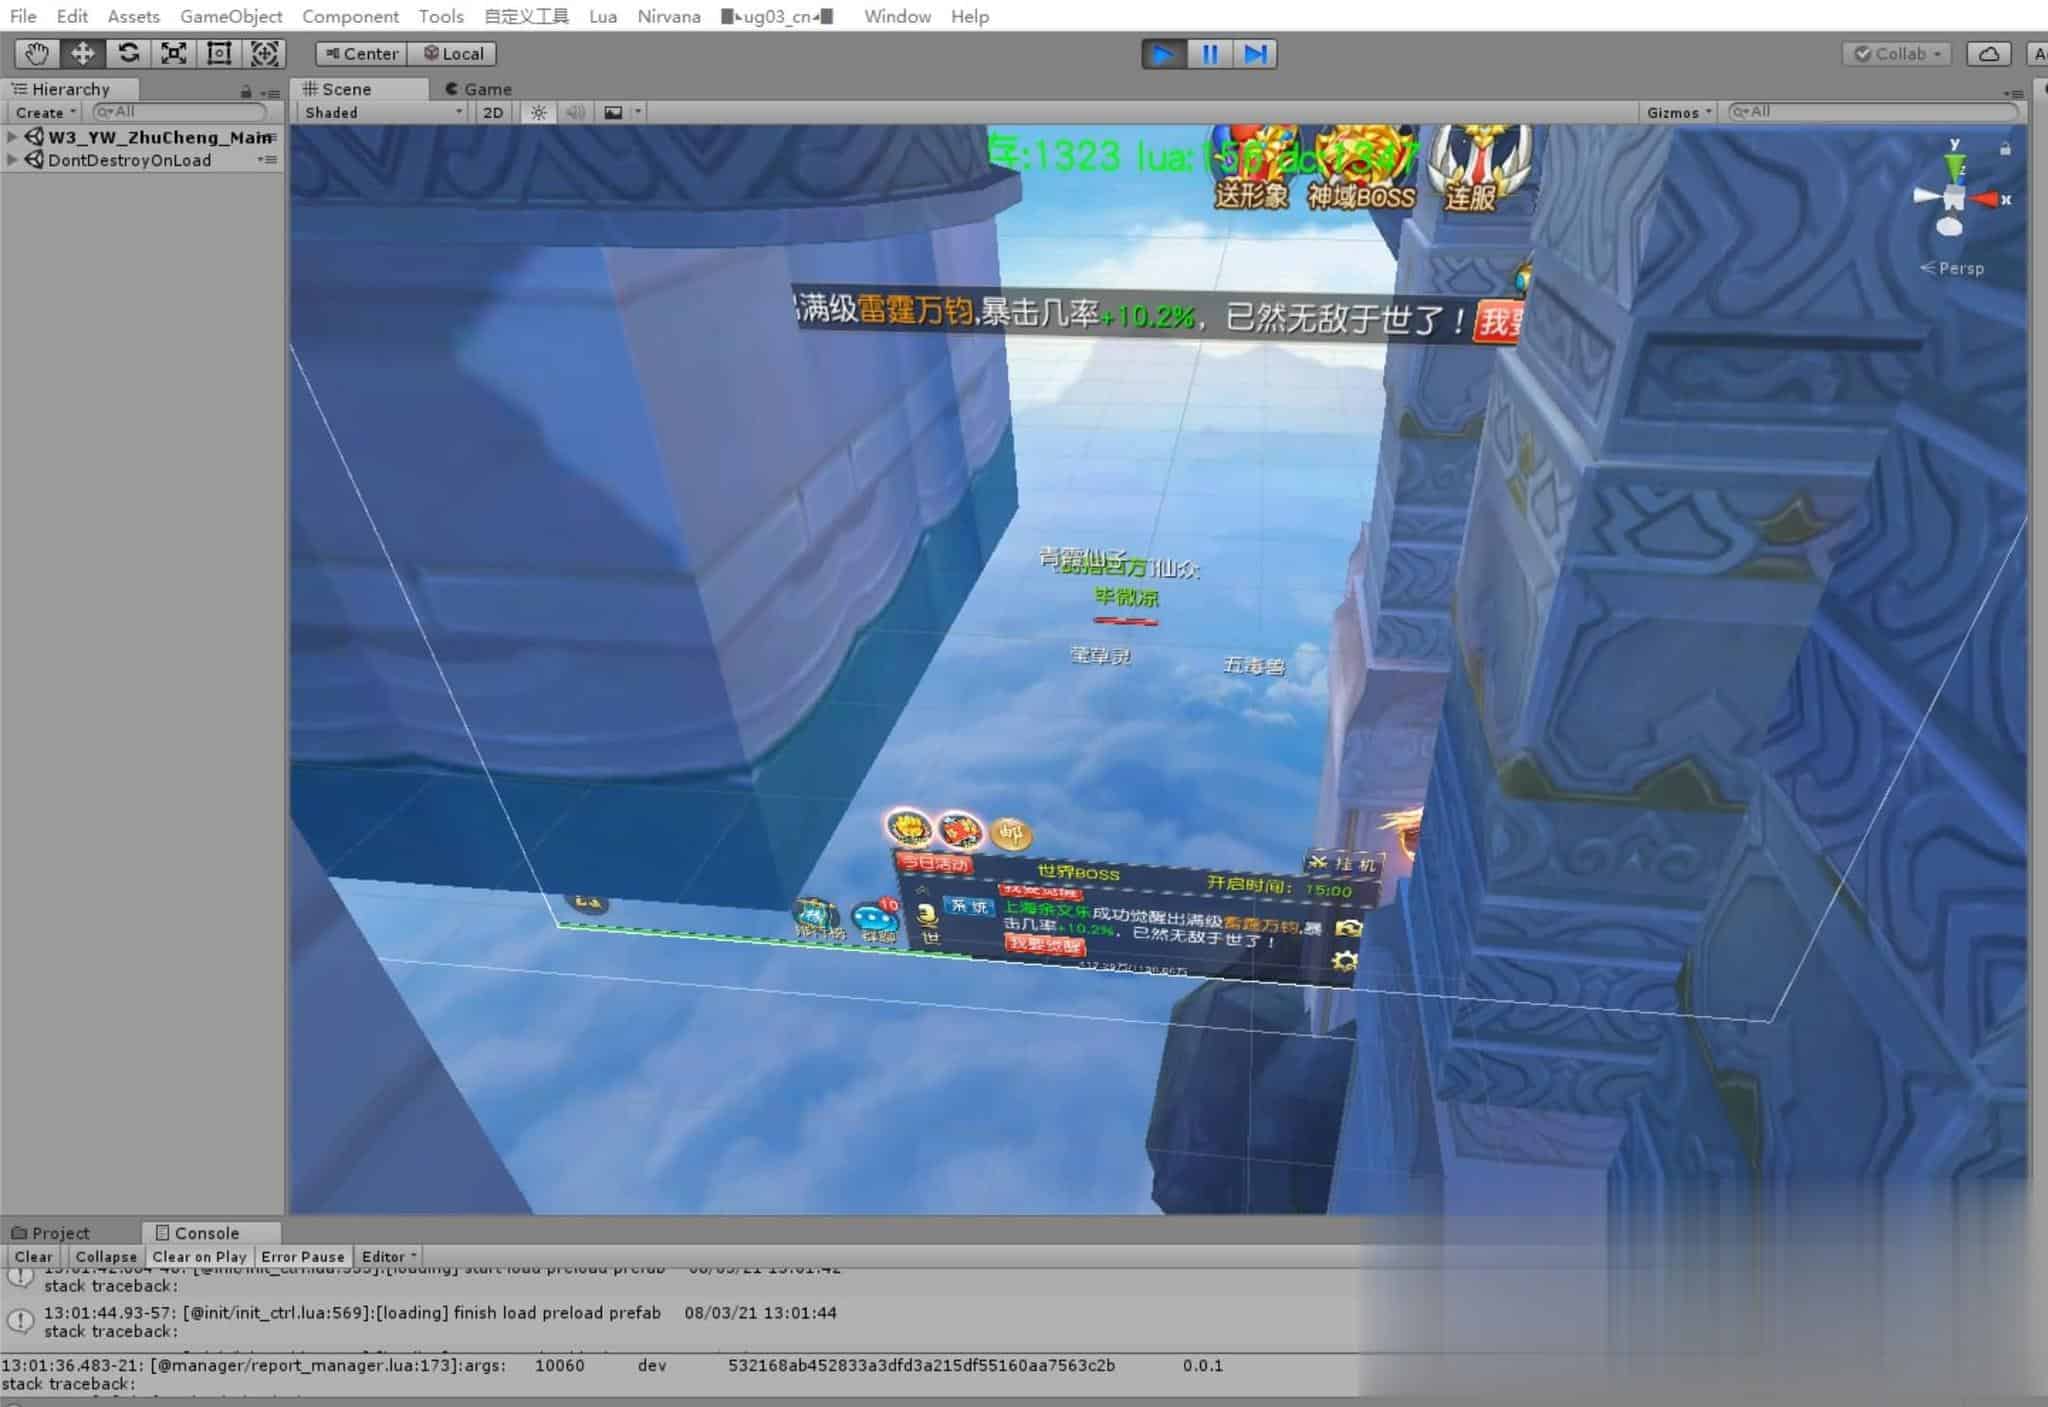Click the red X axis cone on the gizmo

coord(1985,199)
